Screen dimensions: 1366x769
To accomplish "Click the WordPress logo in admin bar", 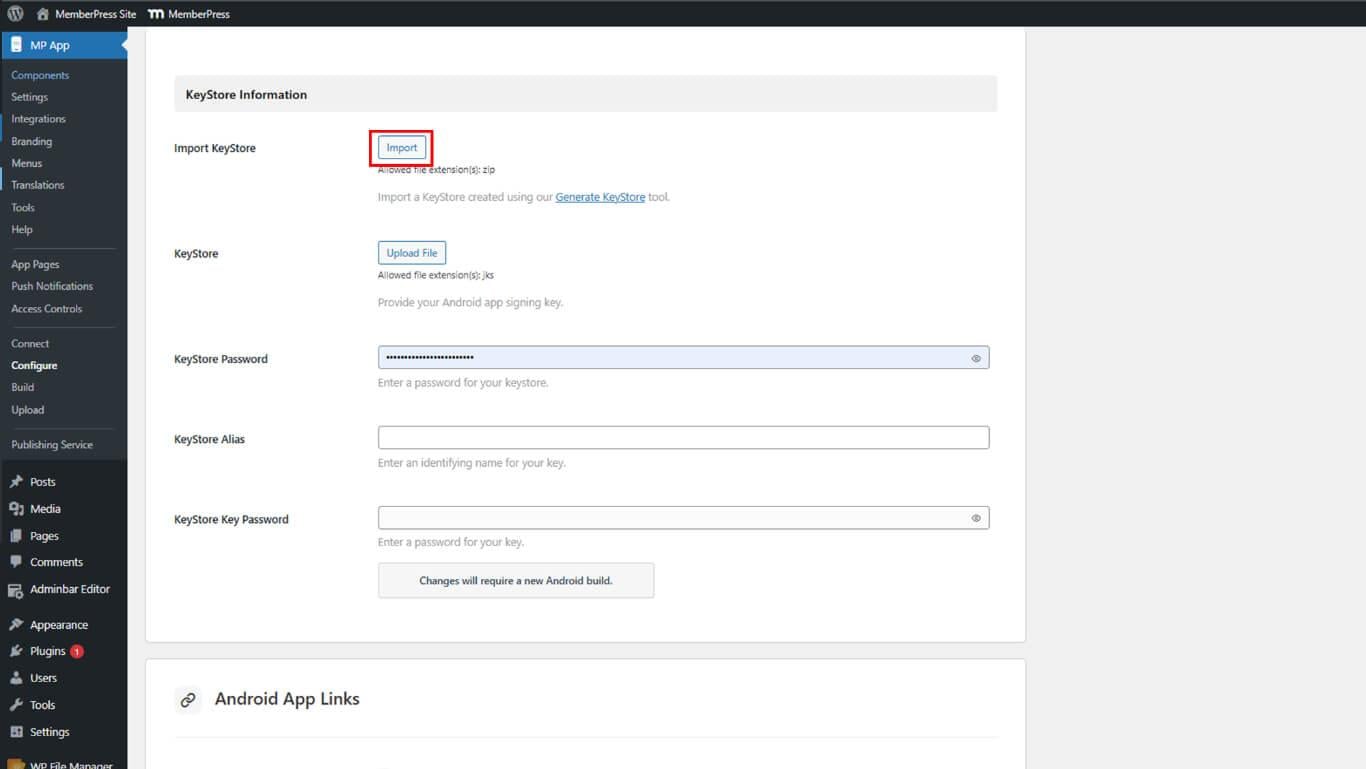I will coord(16,14).
